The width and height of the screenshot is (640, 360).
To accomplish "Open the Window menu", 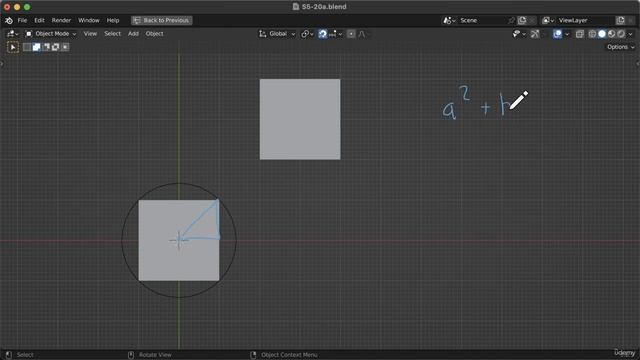I will 89,20.
